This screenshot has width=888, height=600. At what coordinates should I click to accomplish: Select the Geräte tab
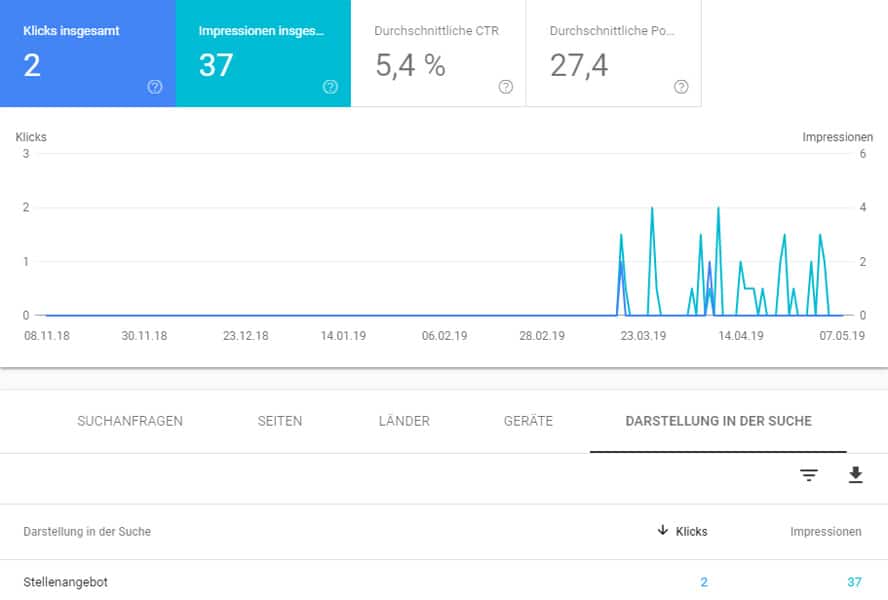pyautogui.click(x=528, y=421)
